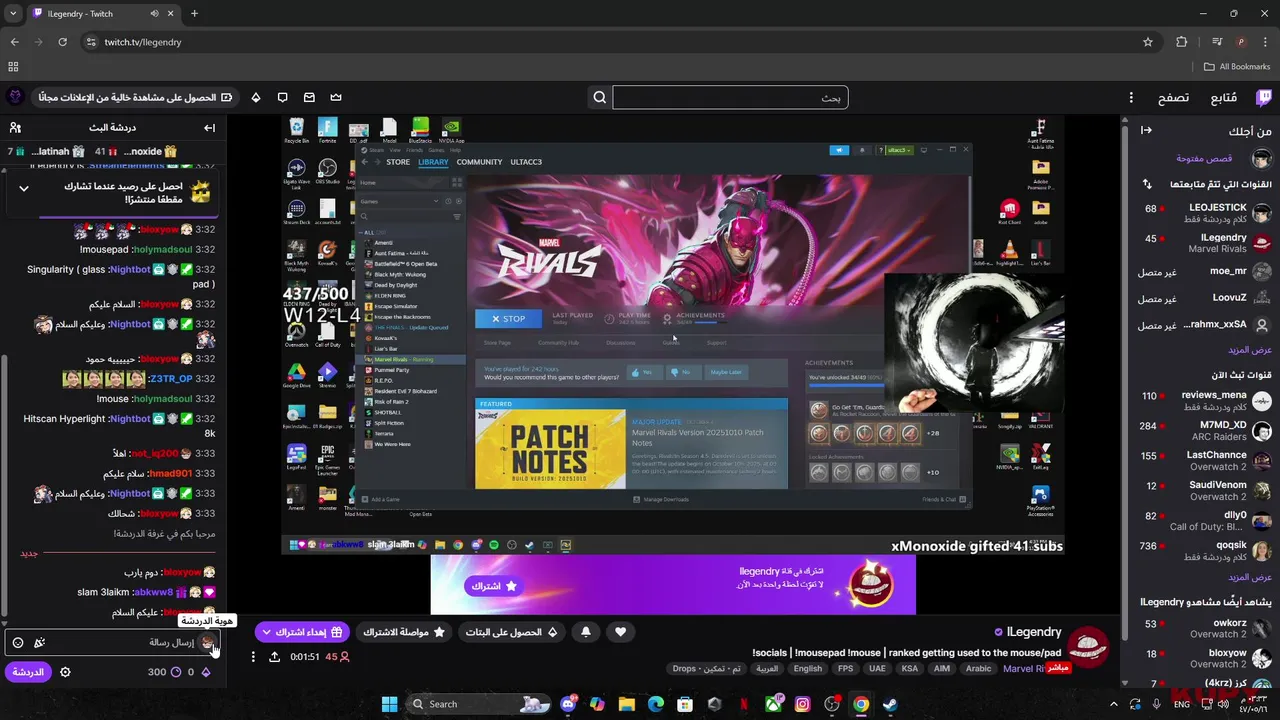Image resolution: width=1280 pixels, height=720 pixels.
Task: Click the chat identity avatar badge
Action: 207,643
